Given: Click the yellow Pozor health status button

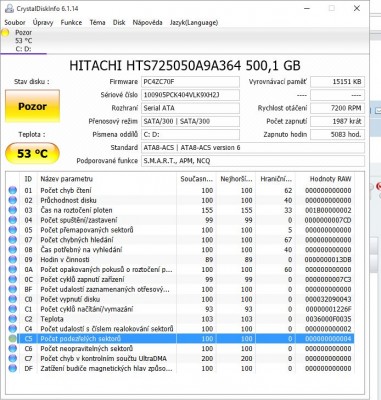Looking at the screenshot, I should 32,106.
